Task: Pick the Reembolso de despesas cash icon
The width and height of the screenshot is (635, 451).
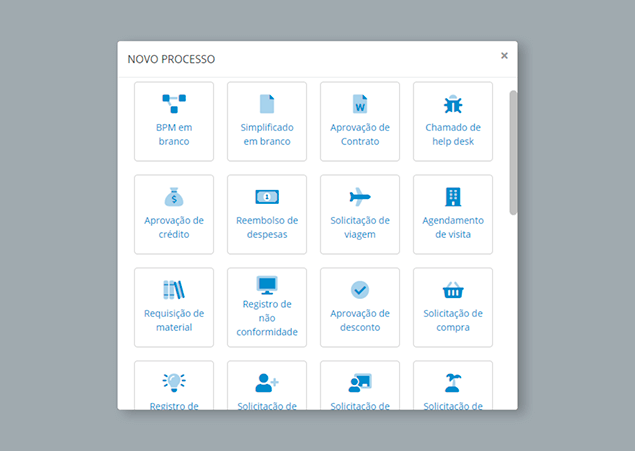Action: pyautogui.click(x=267, y=196)
